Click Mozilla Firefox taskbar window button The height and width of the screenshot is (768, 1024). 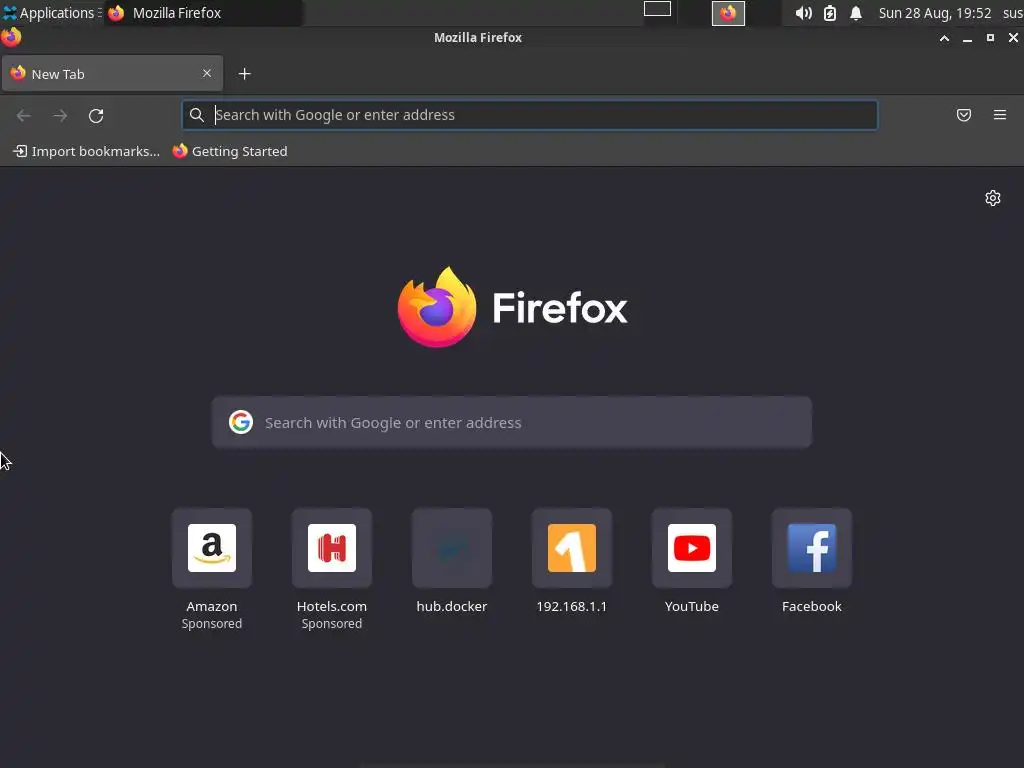[202, 12]
